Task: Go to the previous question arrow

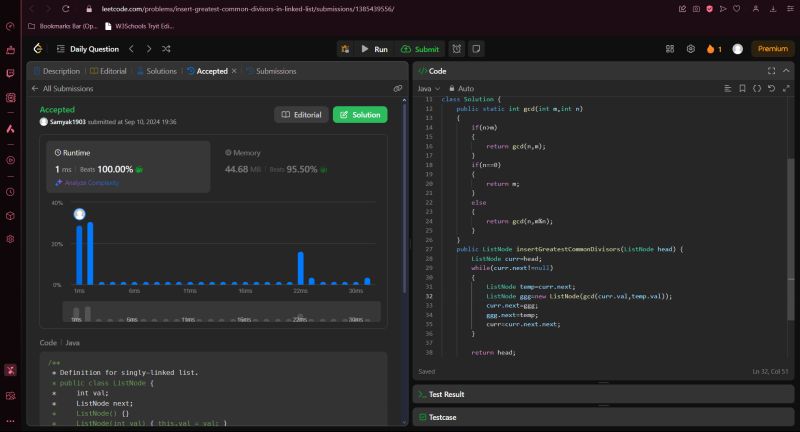Action: (132, 49)
